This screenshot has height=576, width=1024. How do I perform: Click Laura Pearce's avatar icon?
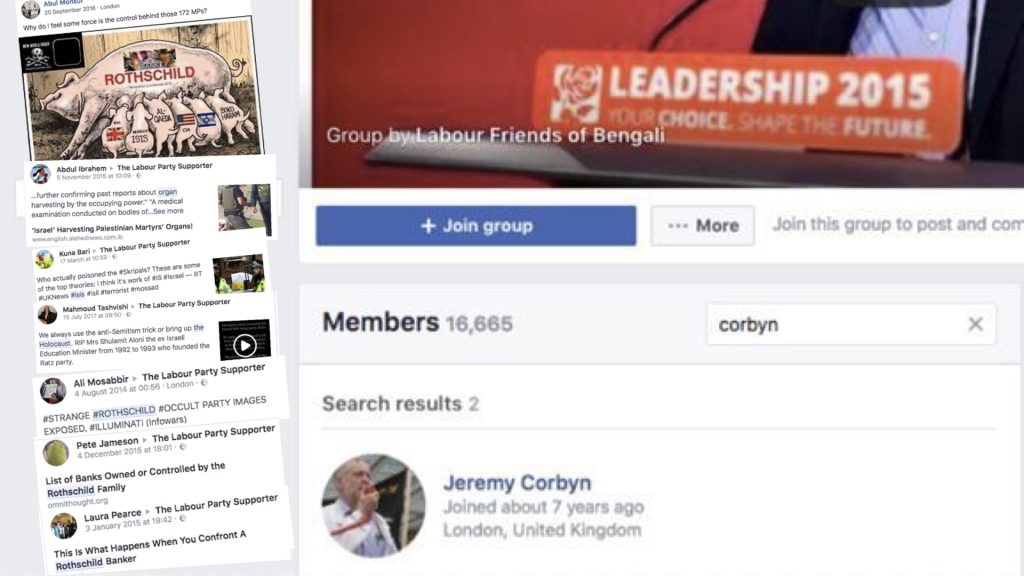click(x=64, y=526)
